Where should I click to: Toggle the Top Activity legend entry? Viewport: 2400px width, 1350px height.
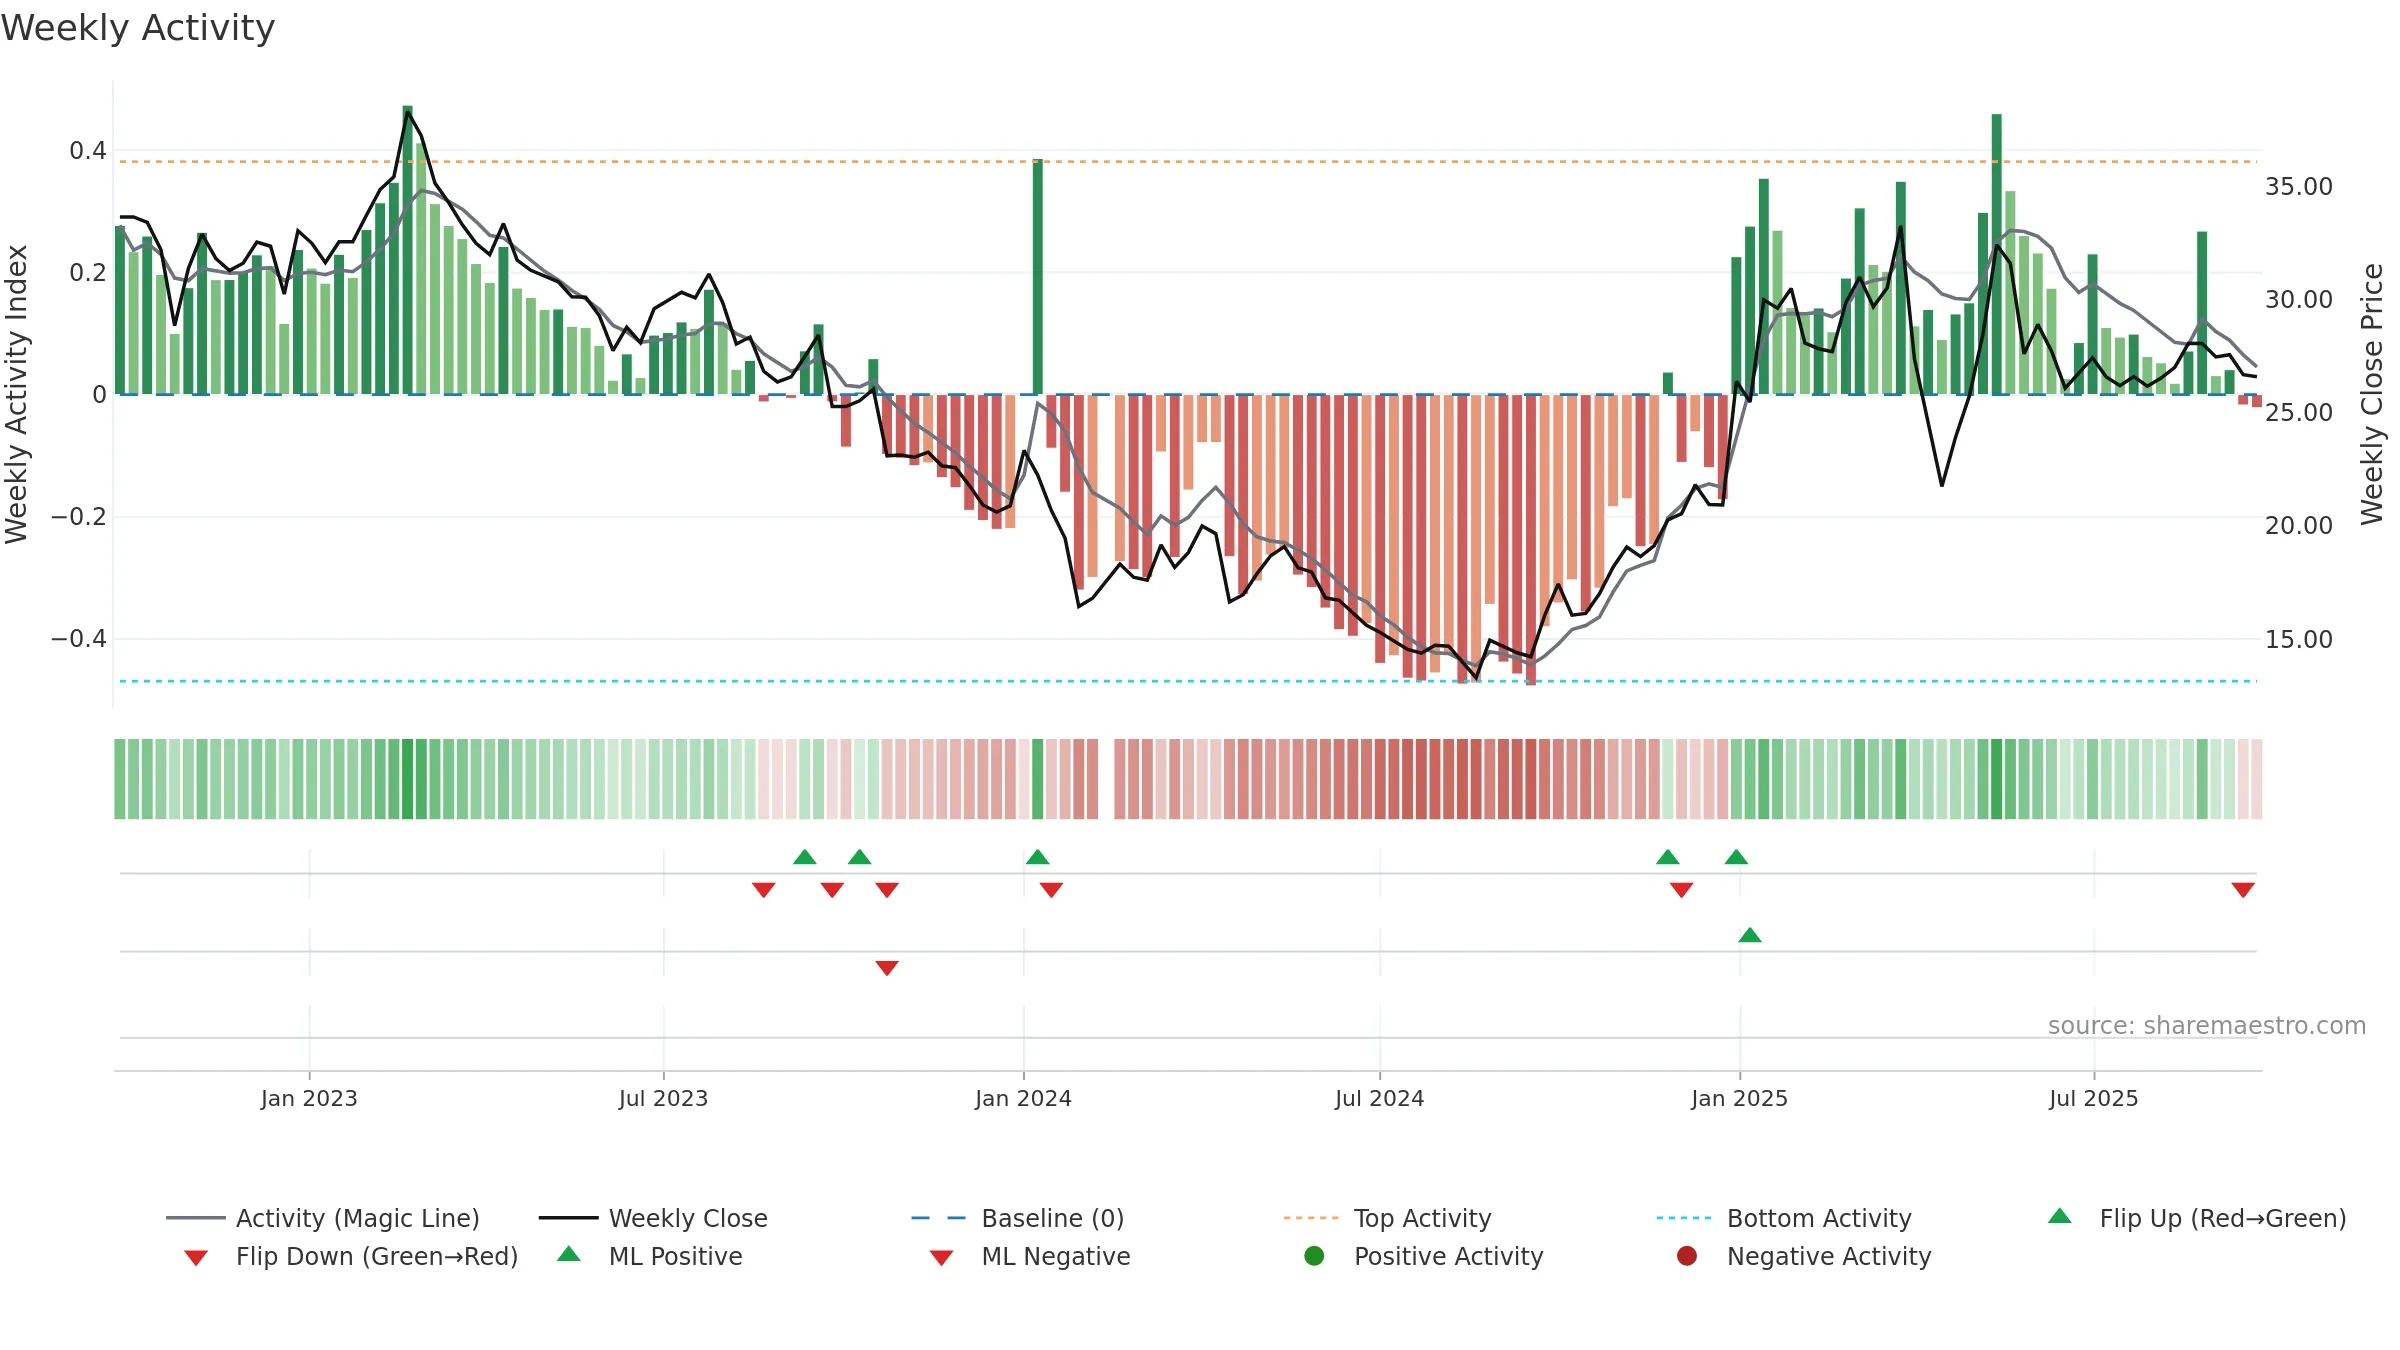coord(1388,1218)
